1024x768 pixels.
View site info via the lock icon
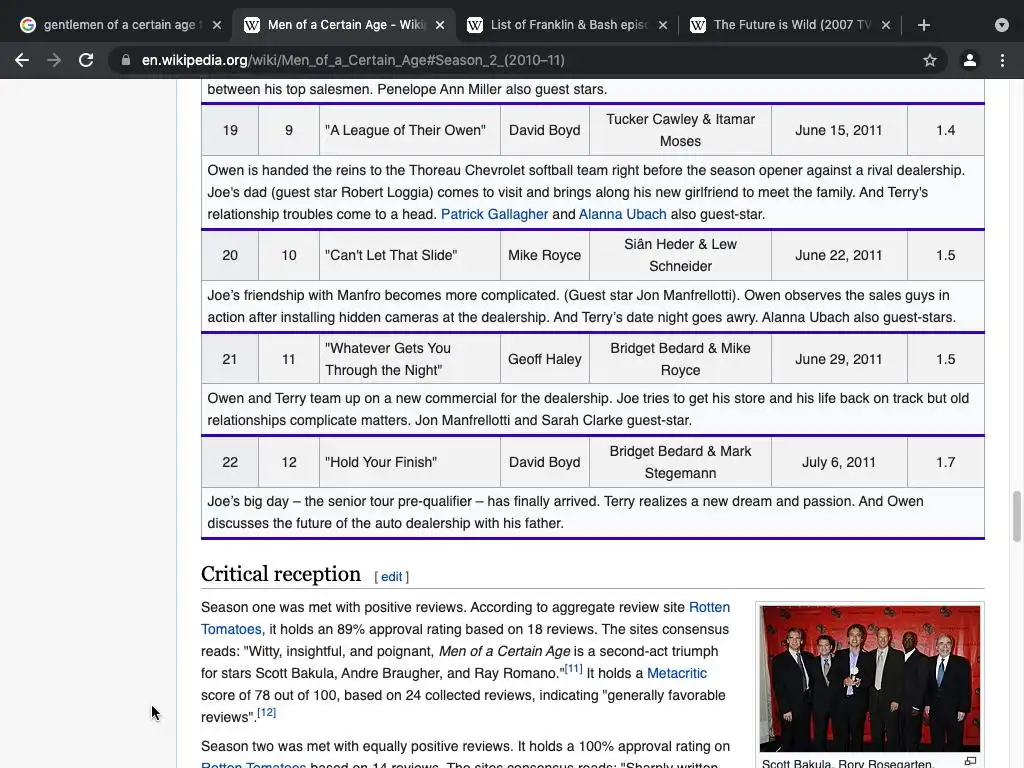(125, 60)
